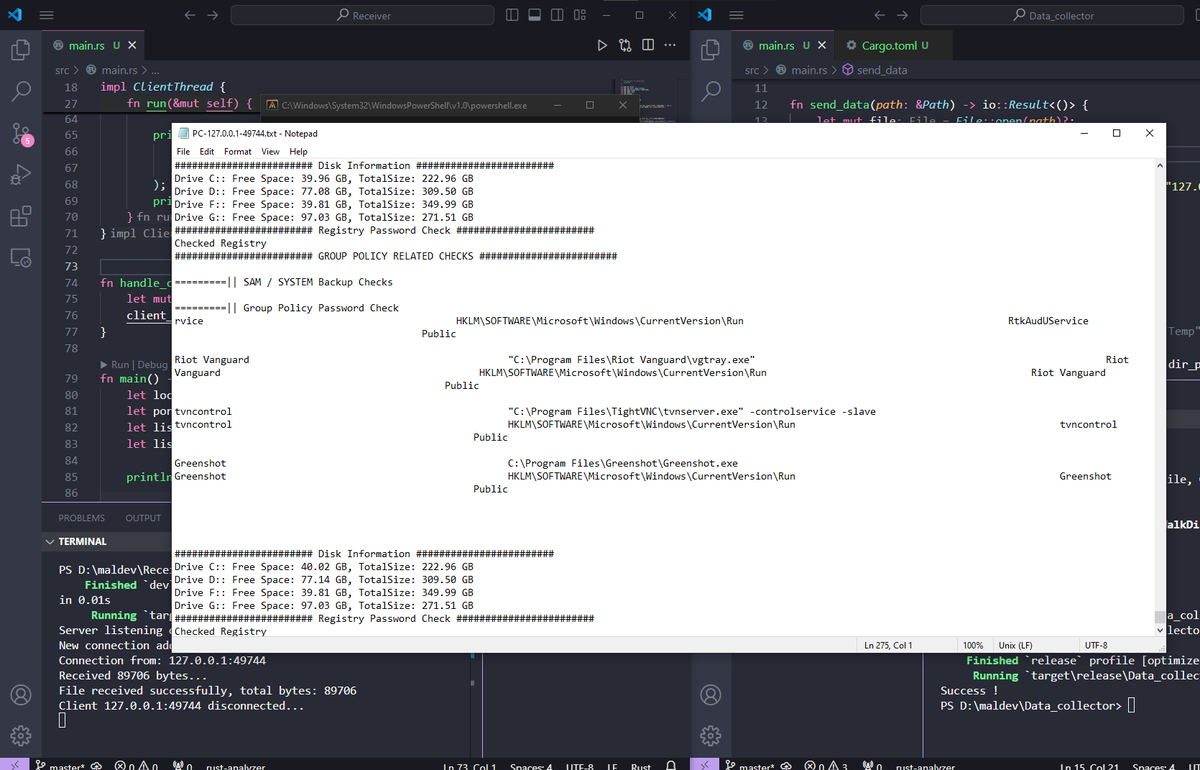Open Extensions view in Receiver window

tap(21, 216)
